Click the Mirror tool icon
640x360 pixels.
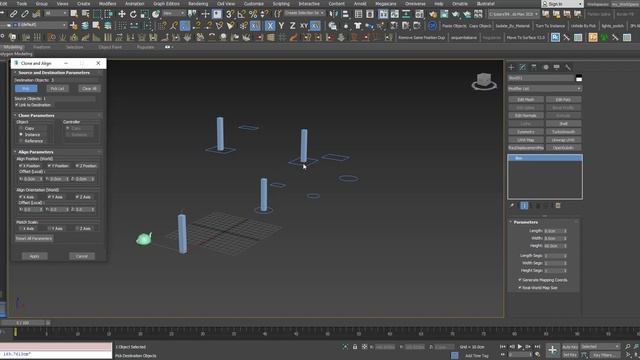tap(334, 14)
